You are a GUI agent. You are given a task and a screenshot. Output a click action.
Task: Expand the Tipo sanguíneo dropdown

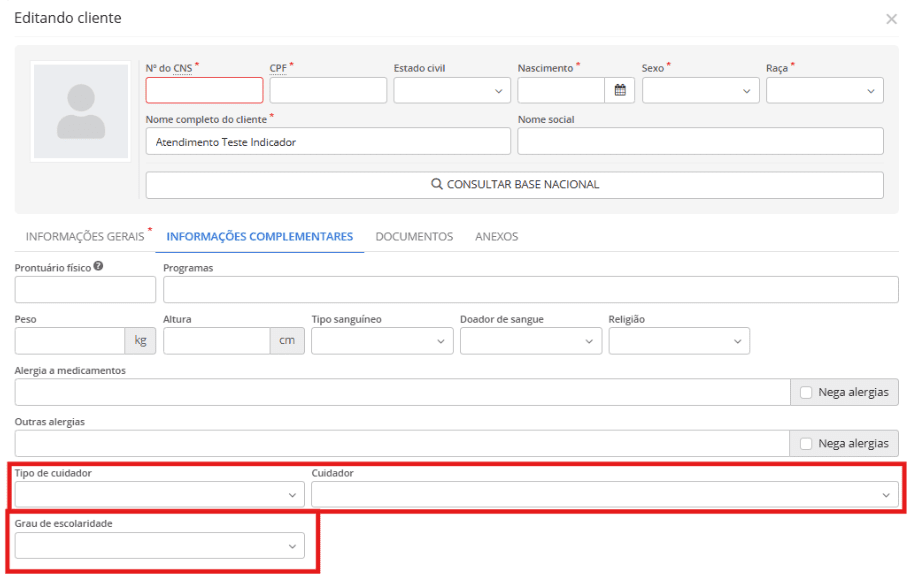tap(382, 341)
